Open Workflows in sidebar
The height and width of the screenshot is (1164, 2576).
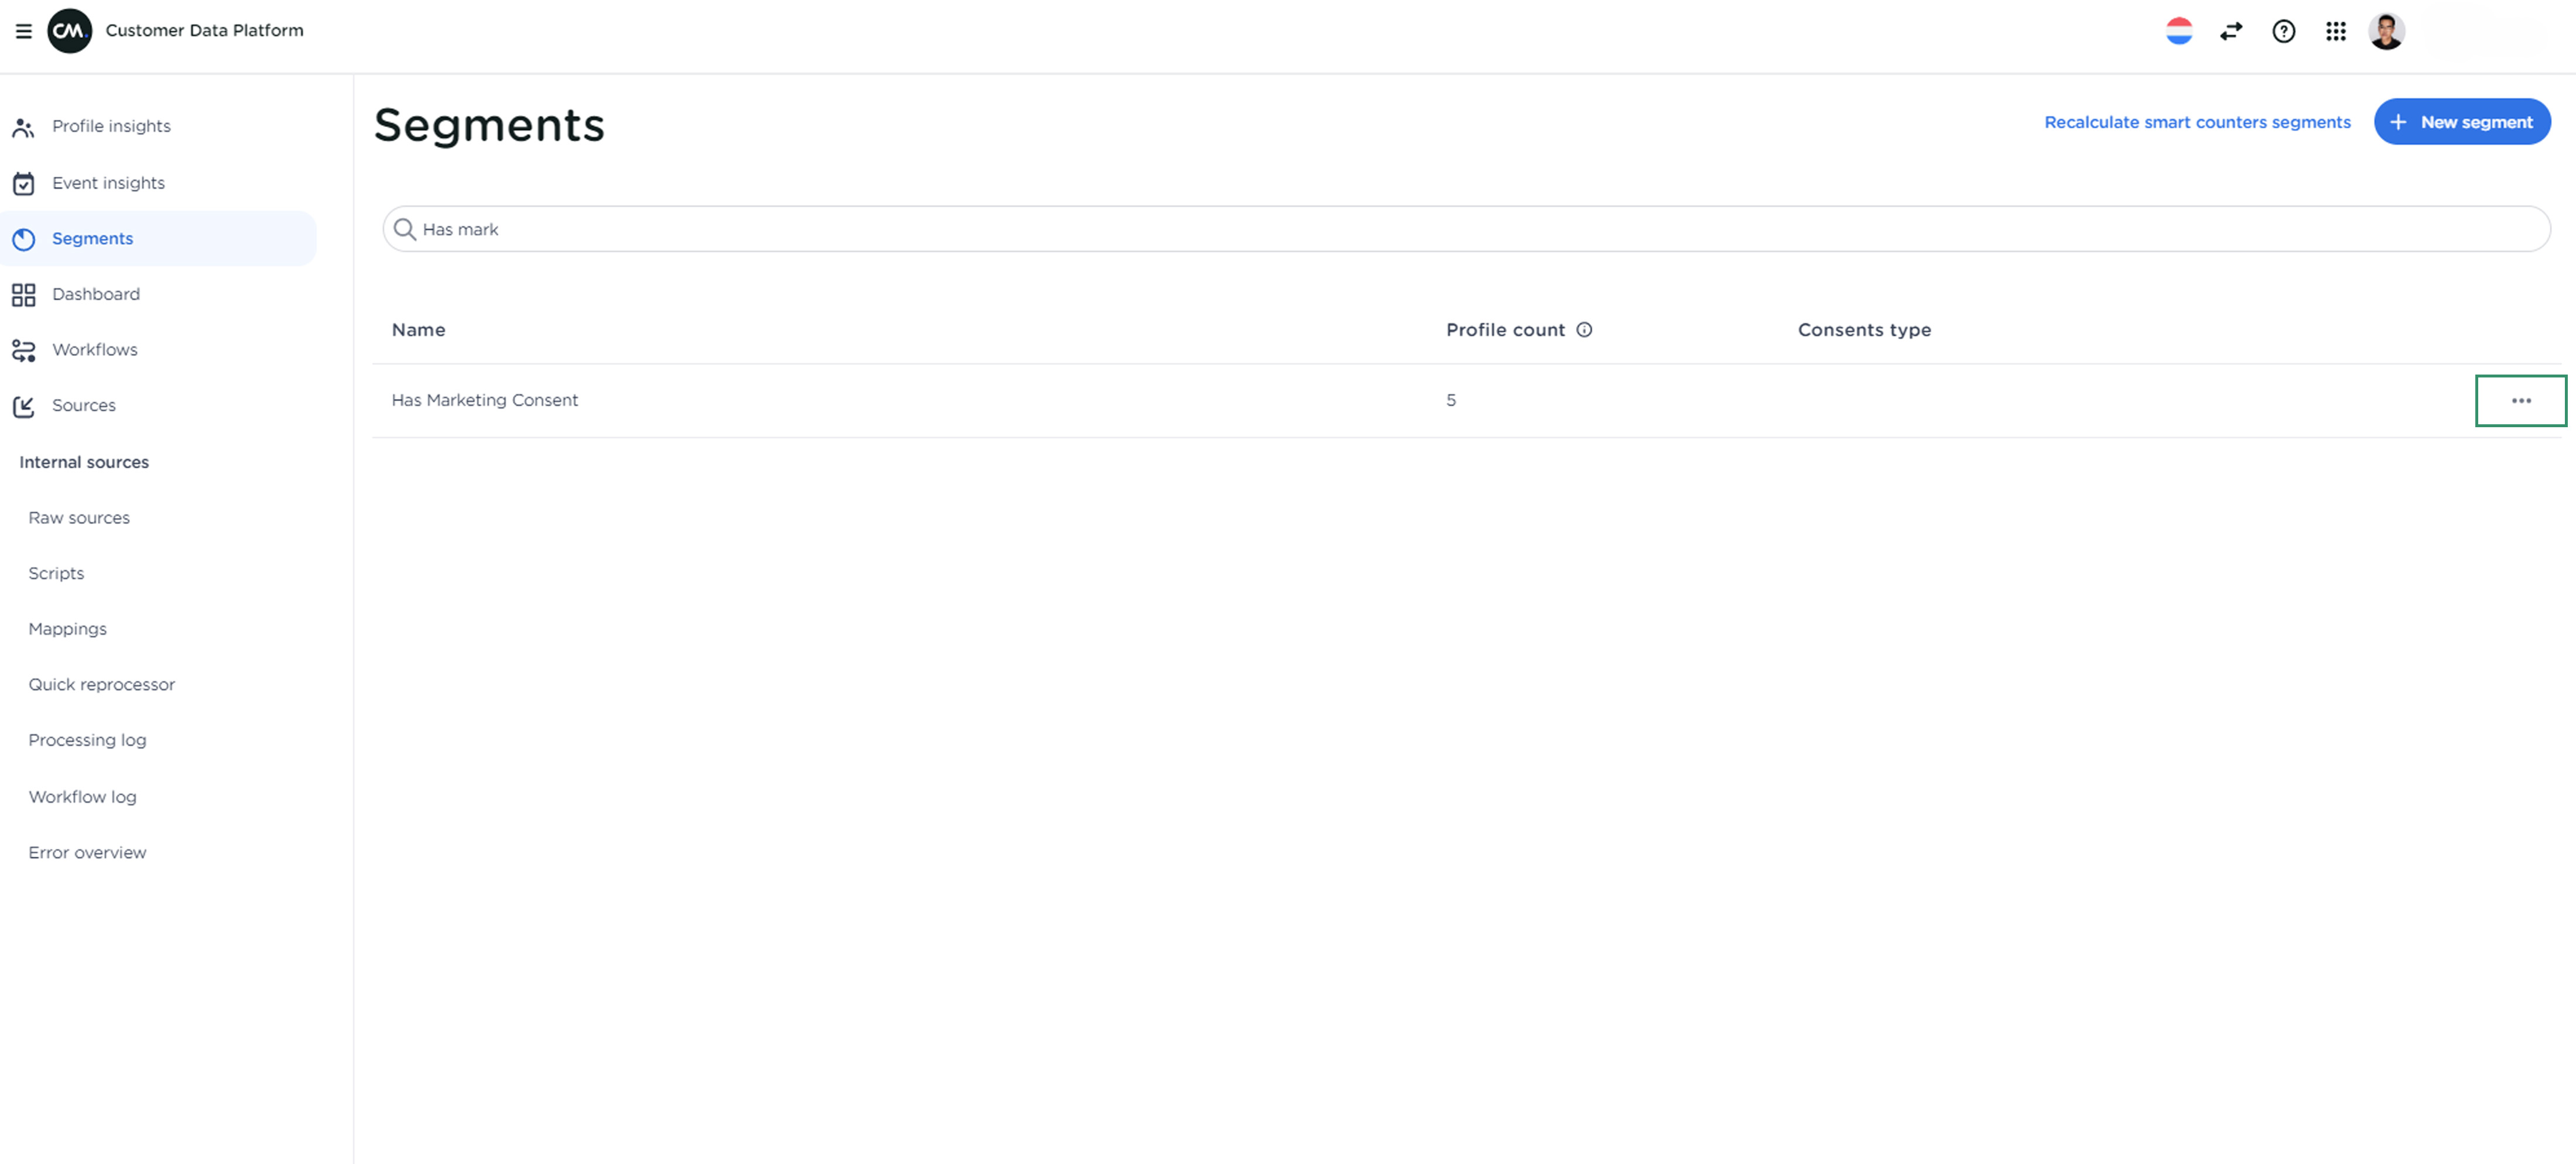95,350
